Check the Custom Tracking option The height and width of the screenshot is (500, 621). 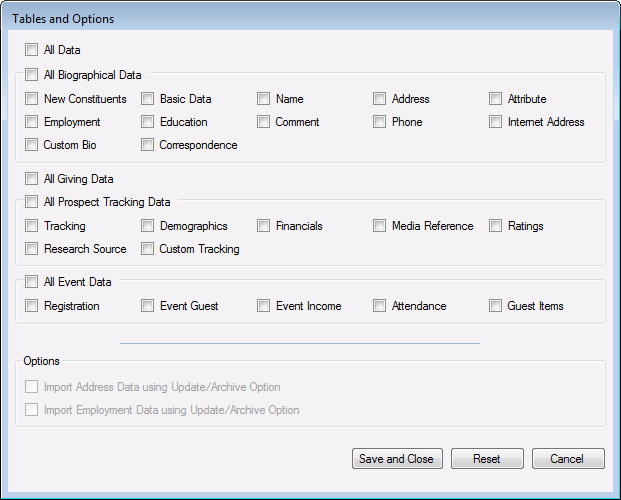pyautogui.click(x=147, y=249)
